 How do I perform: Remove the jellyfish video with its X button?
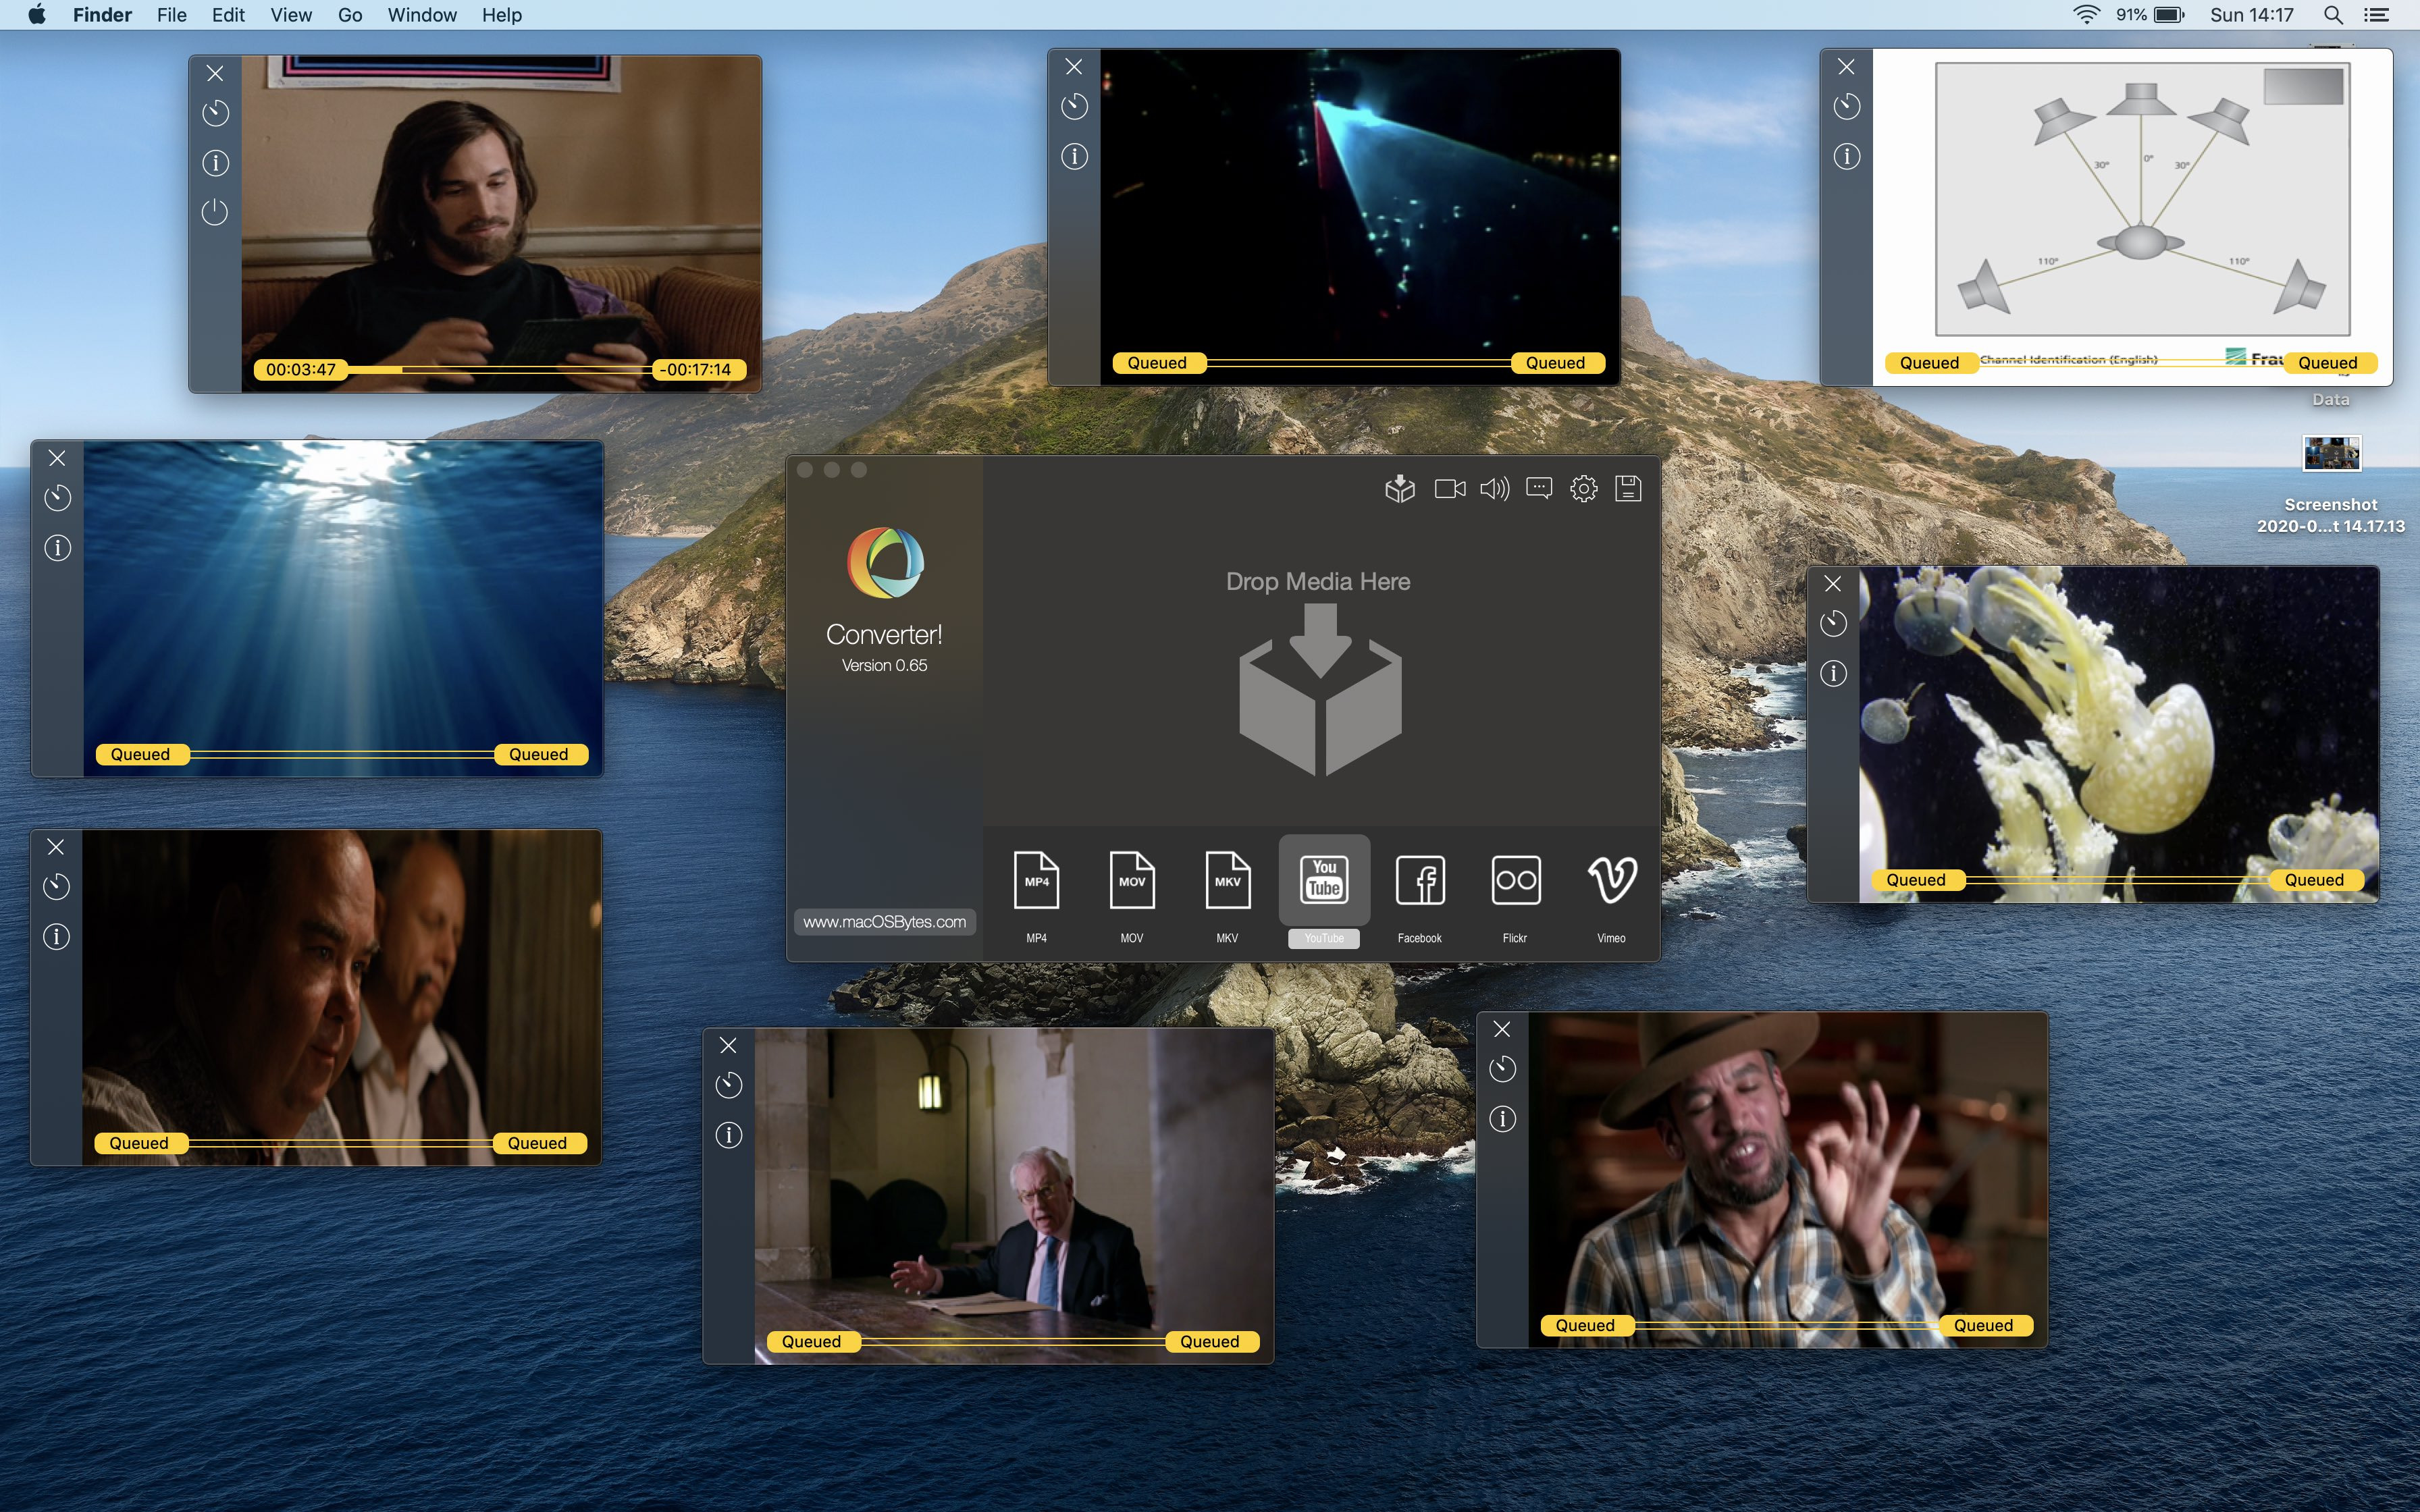(1833, 584)
